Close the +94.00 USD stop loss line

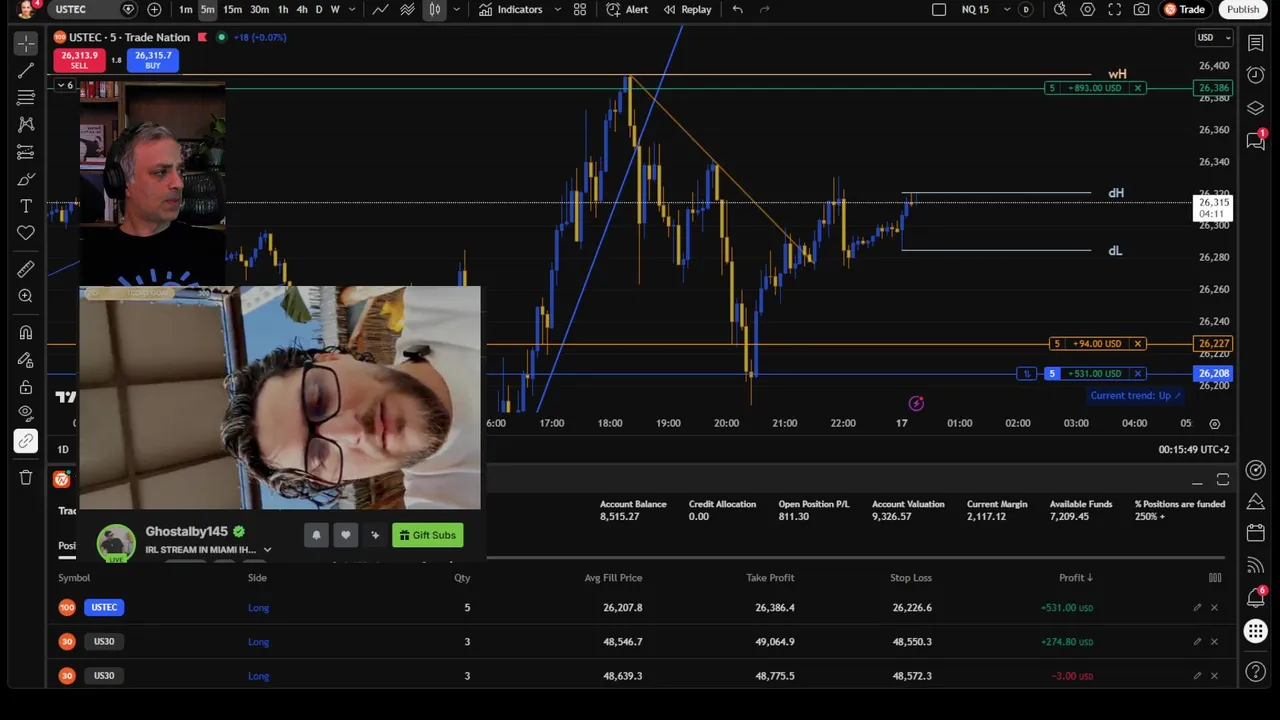point(1137,344)
